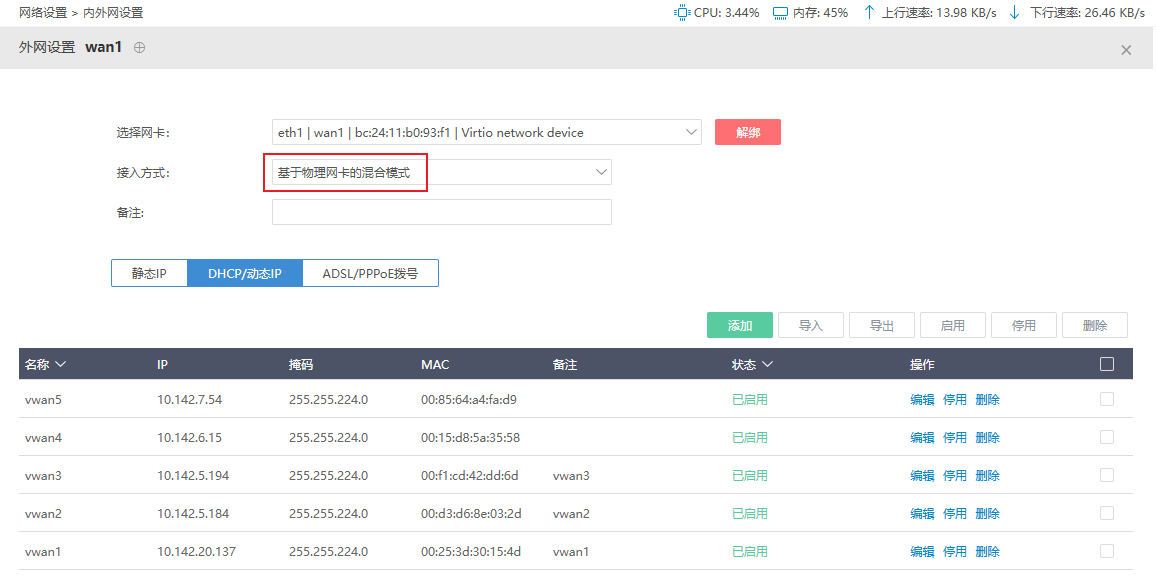Click the green 添加 button

tap(739, 326)
